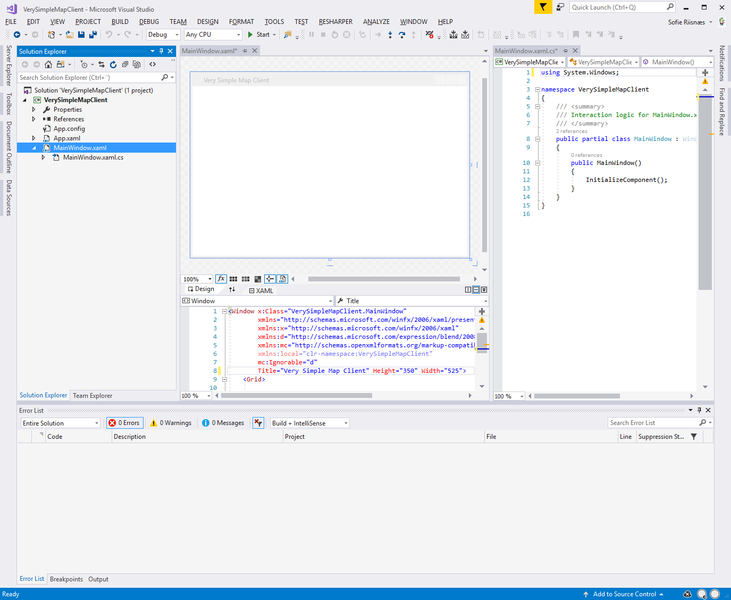
Task: Click the Step Into debug icon
Action: (390, 34)
